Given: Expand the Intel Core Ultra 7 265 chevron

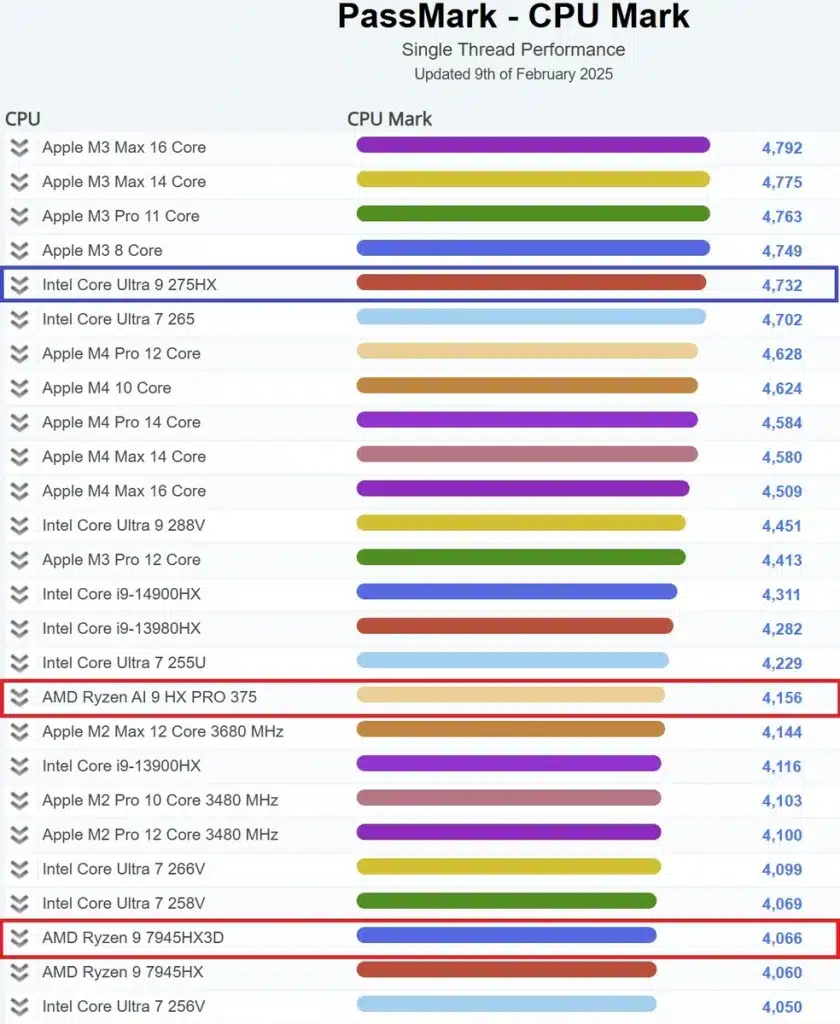Looking at the screenshot, I should coord(20,319).
